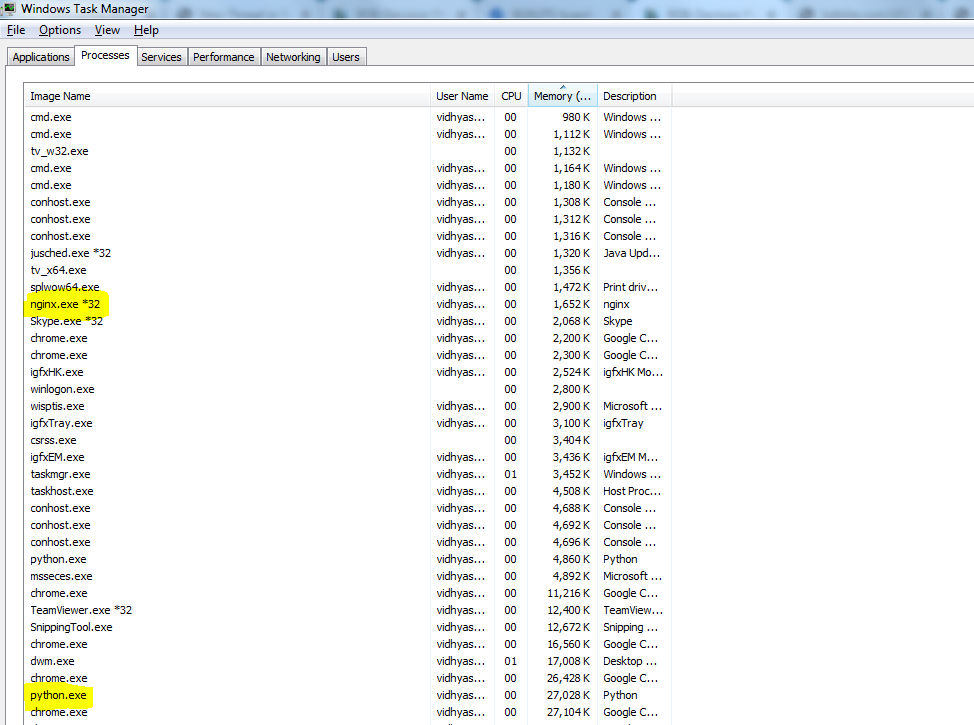Select the highlighted nginx.exe *32 process
This screenshot has width=974, height=725.
(67, 304)
